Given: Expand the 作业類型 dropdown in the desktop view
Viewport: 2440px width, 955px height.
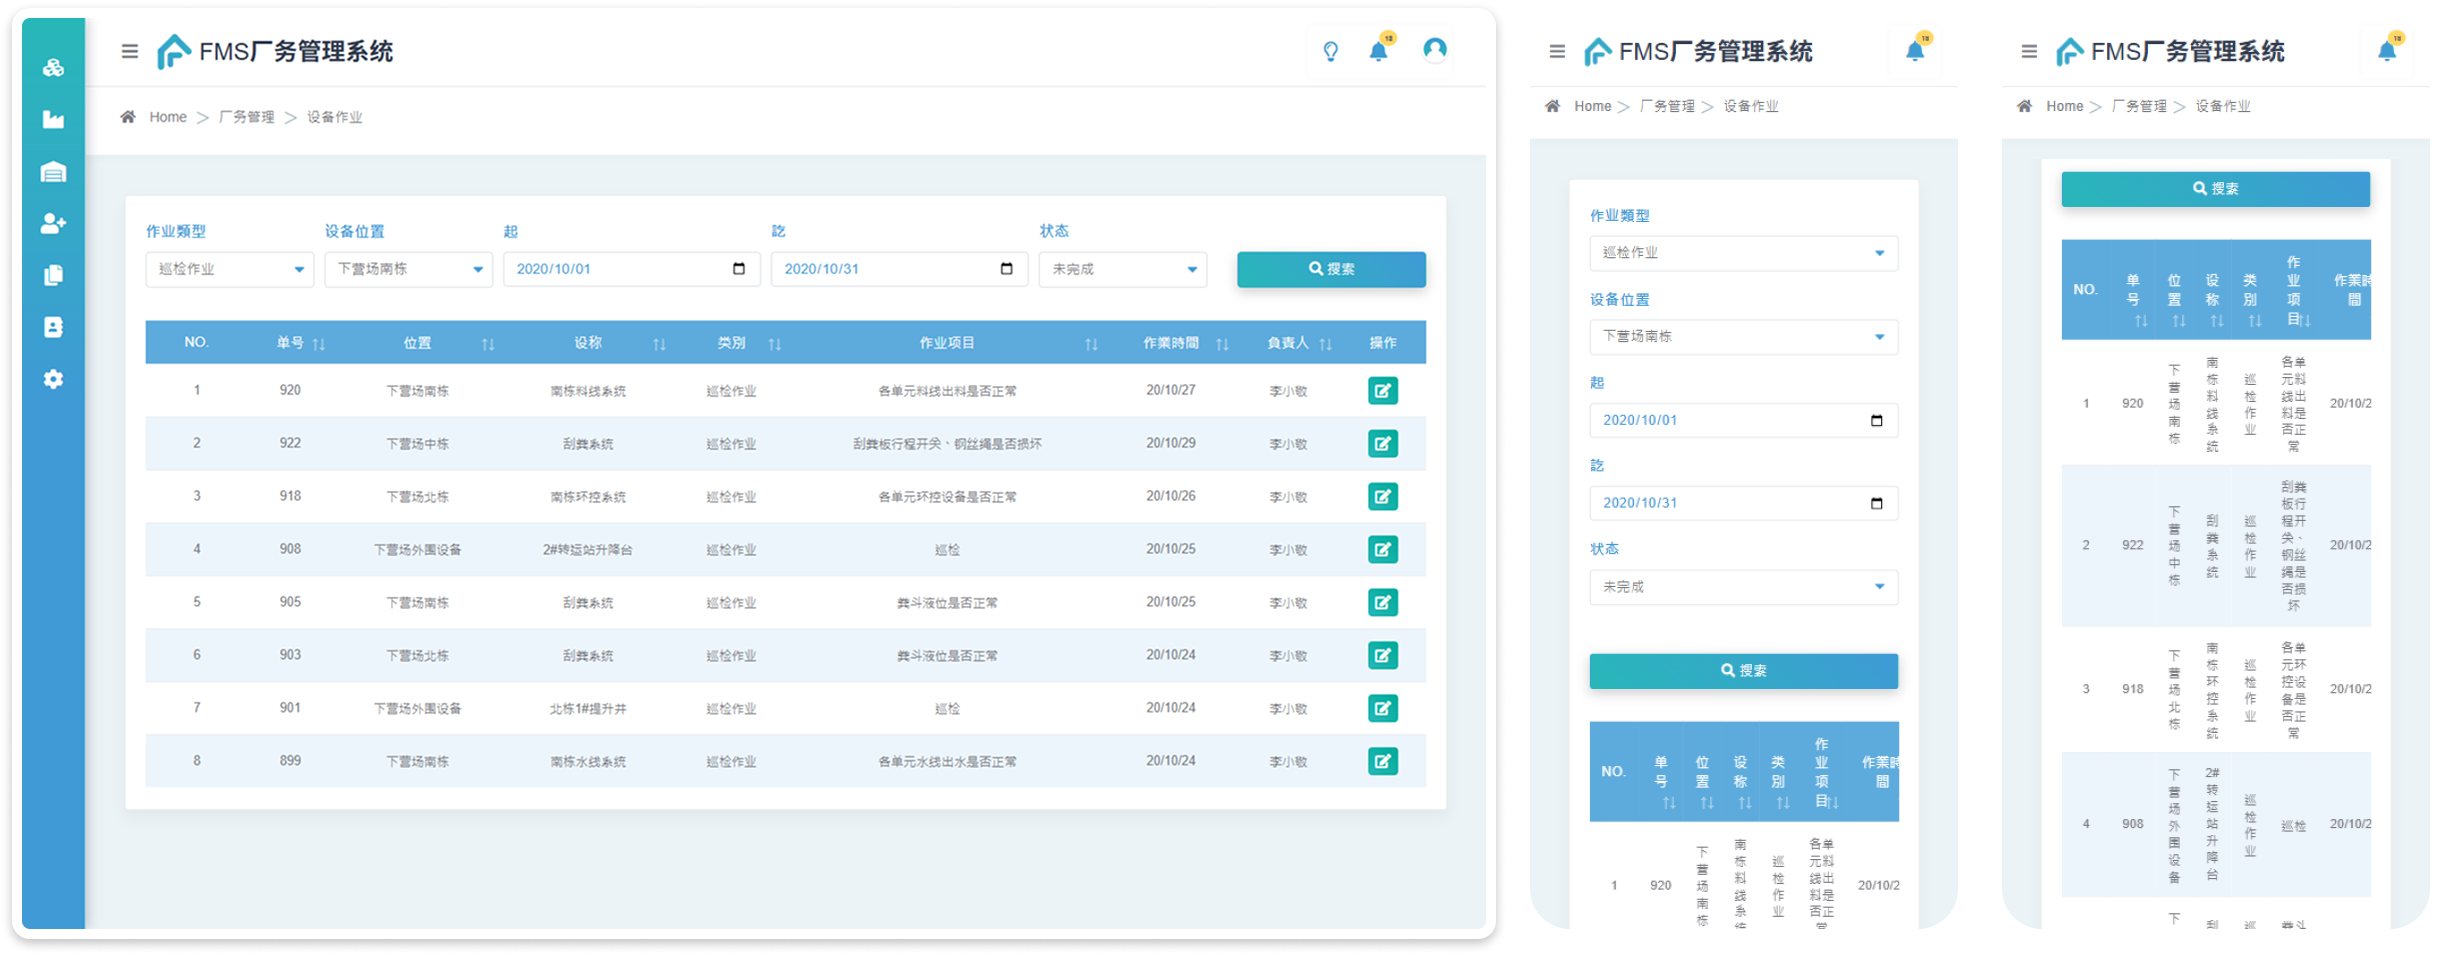Looking at the screenshot, I should [x=230, y=269].
